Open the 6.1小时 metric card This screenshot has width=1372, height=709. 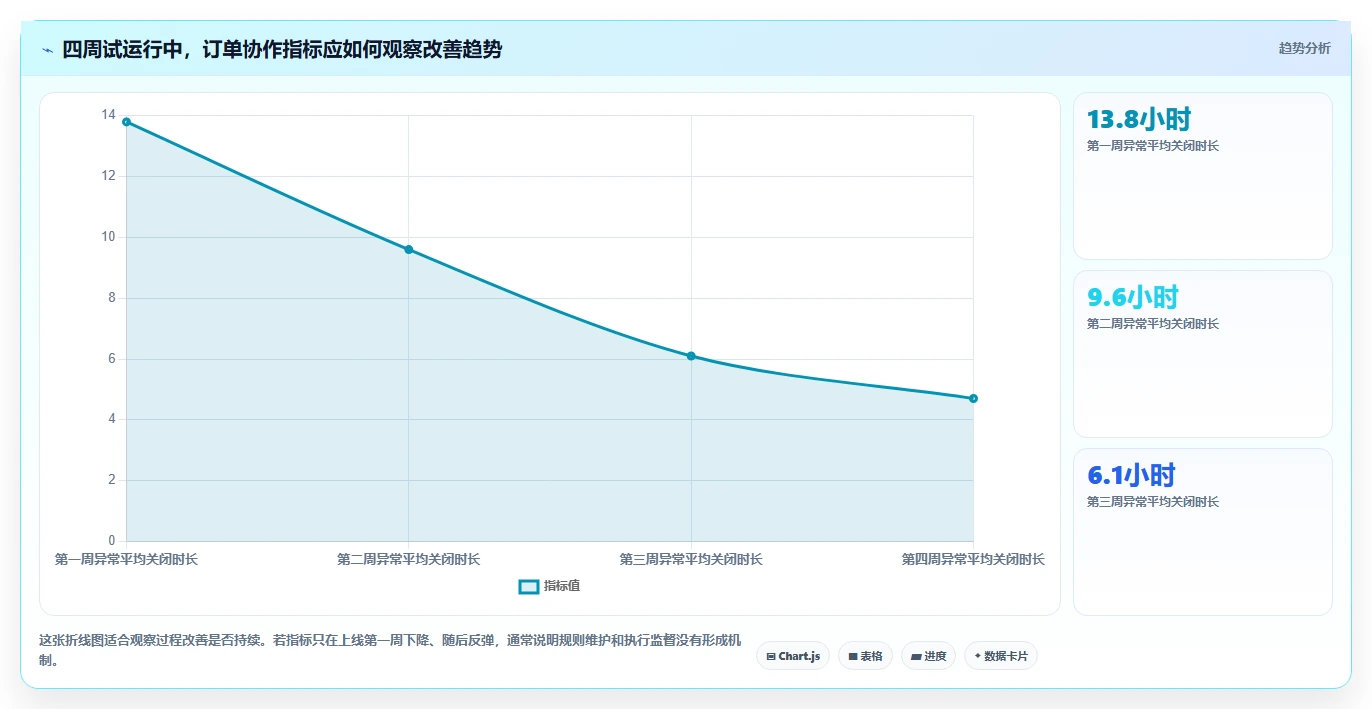[x=1202, y=532]
